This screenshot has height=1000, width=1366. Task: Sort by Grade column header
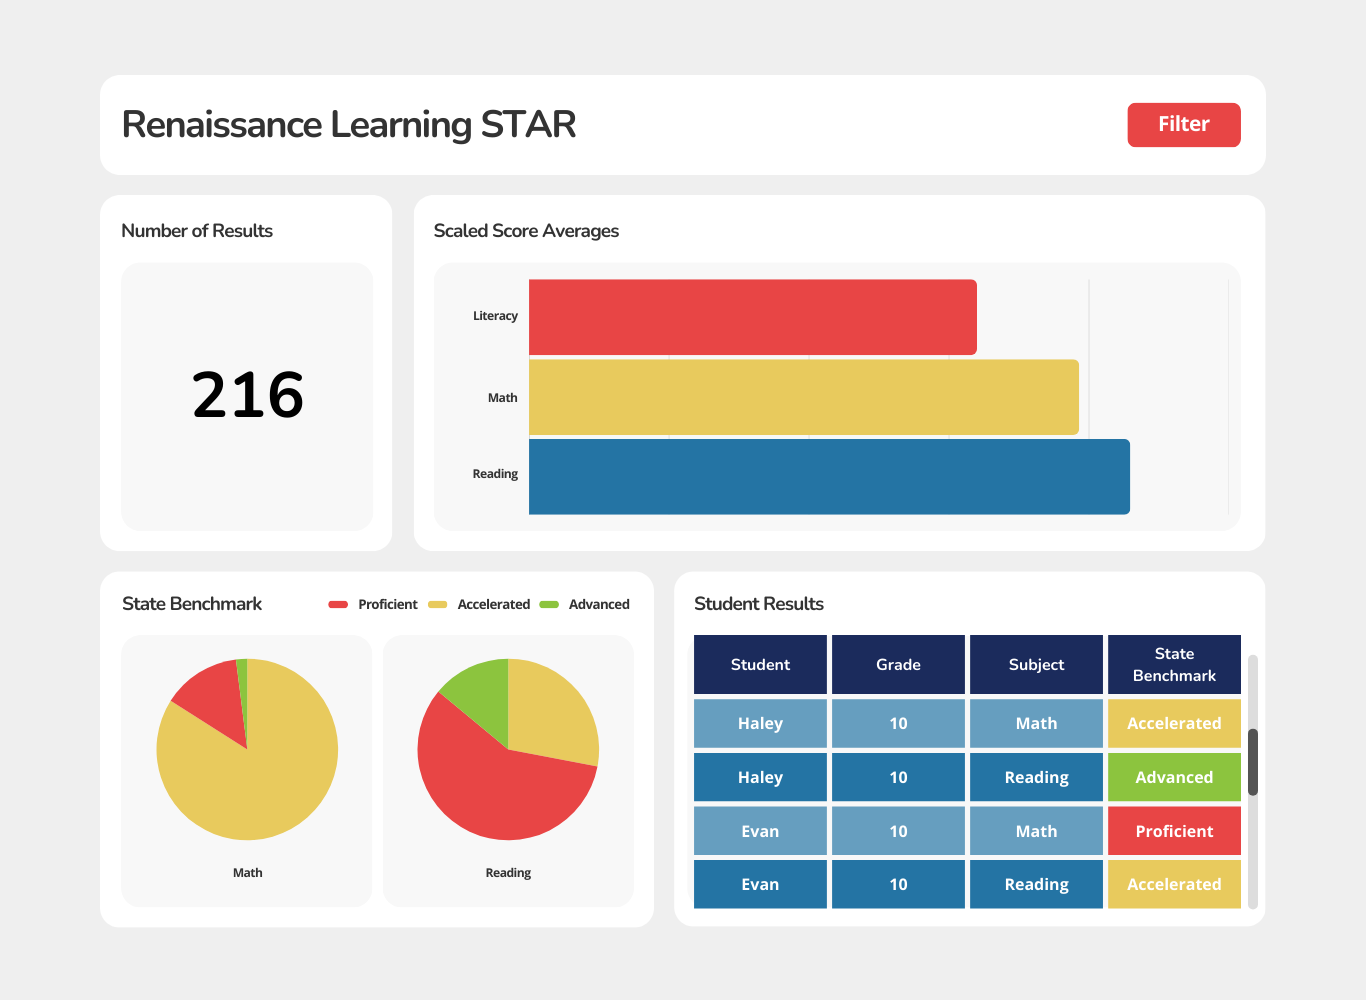[x=898, y=664]
